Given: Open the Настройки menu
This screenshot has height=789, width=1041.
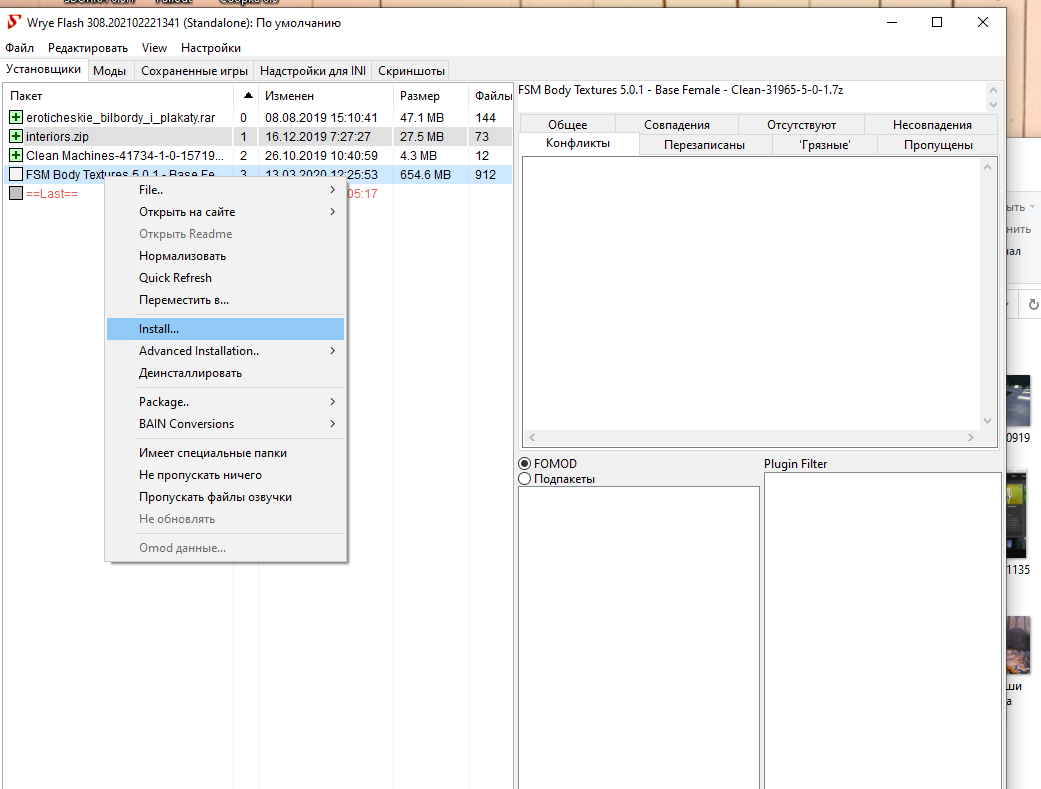Looking at the screenshot, I should coord(211,48).
